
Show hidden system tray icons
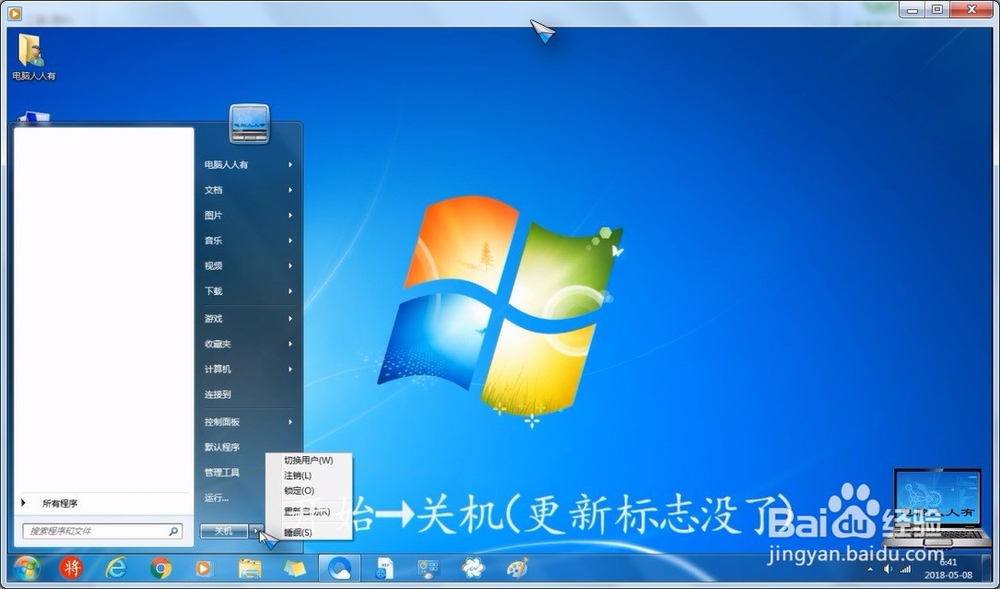tap(870, 569)
